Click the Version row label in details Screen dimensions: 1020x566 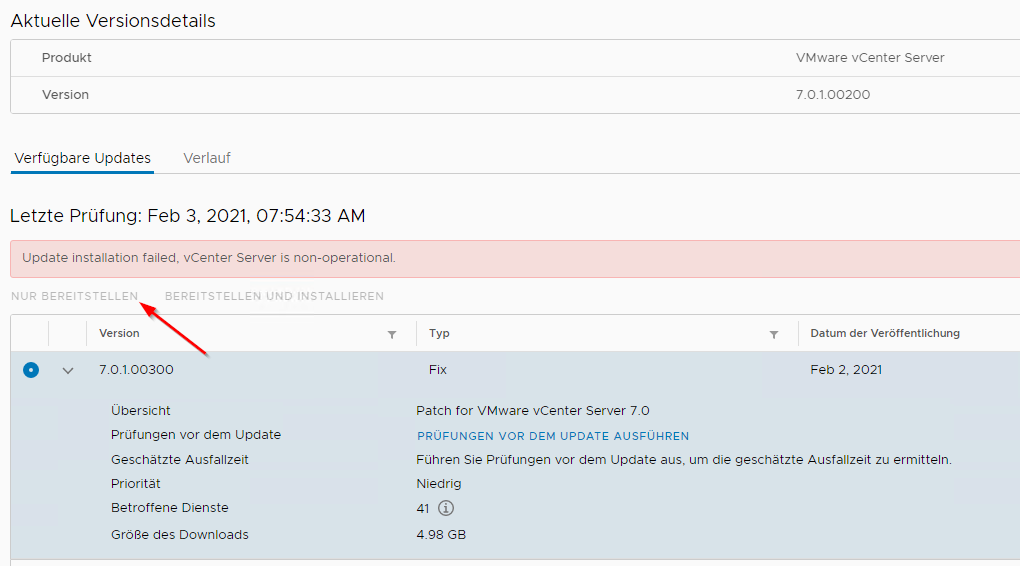65,95
